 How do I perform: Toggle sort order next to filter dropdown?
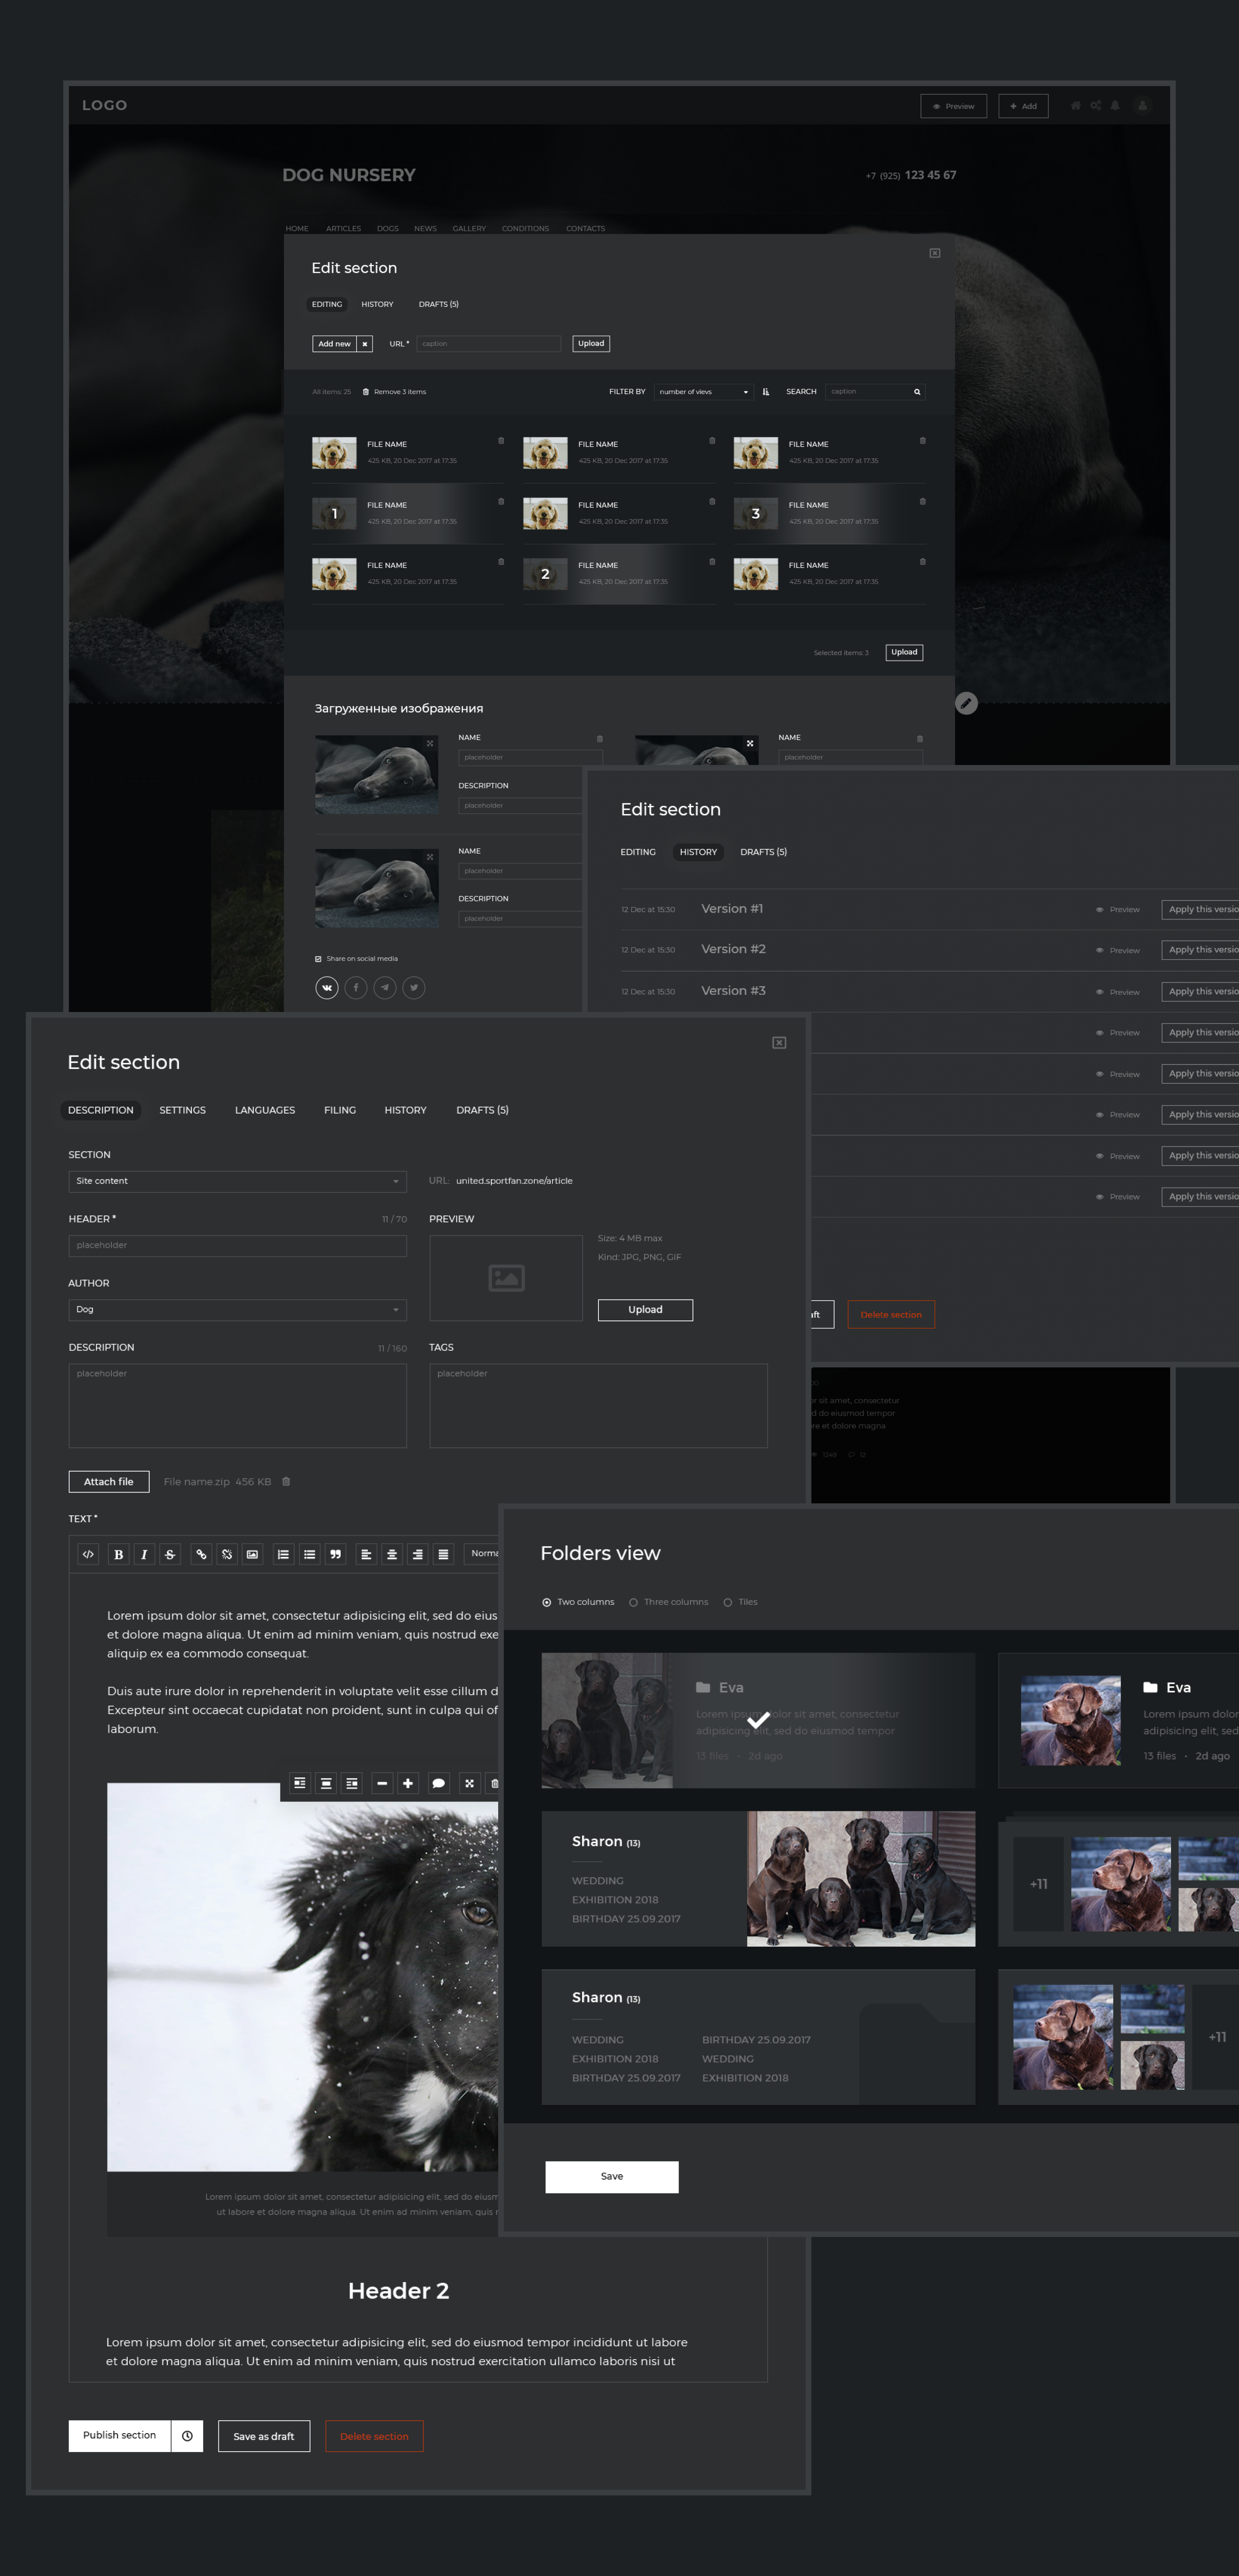pyautogui.click(x=766, y=392)
